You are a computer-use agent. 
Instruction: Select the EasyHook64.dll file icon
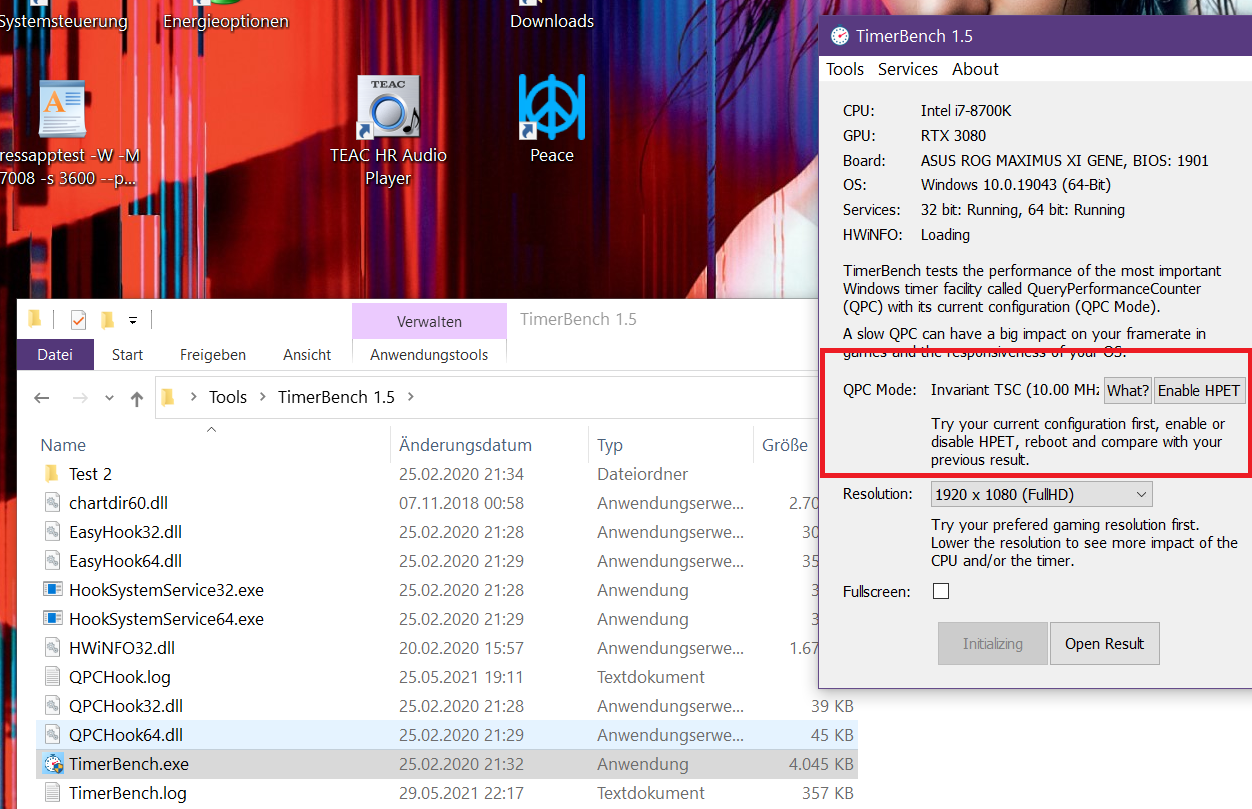(x=53, y=560)
